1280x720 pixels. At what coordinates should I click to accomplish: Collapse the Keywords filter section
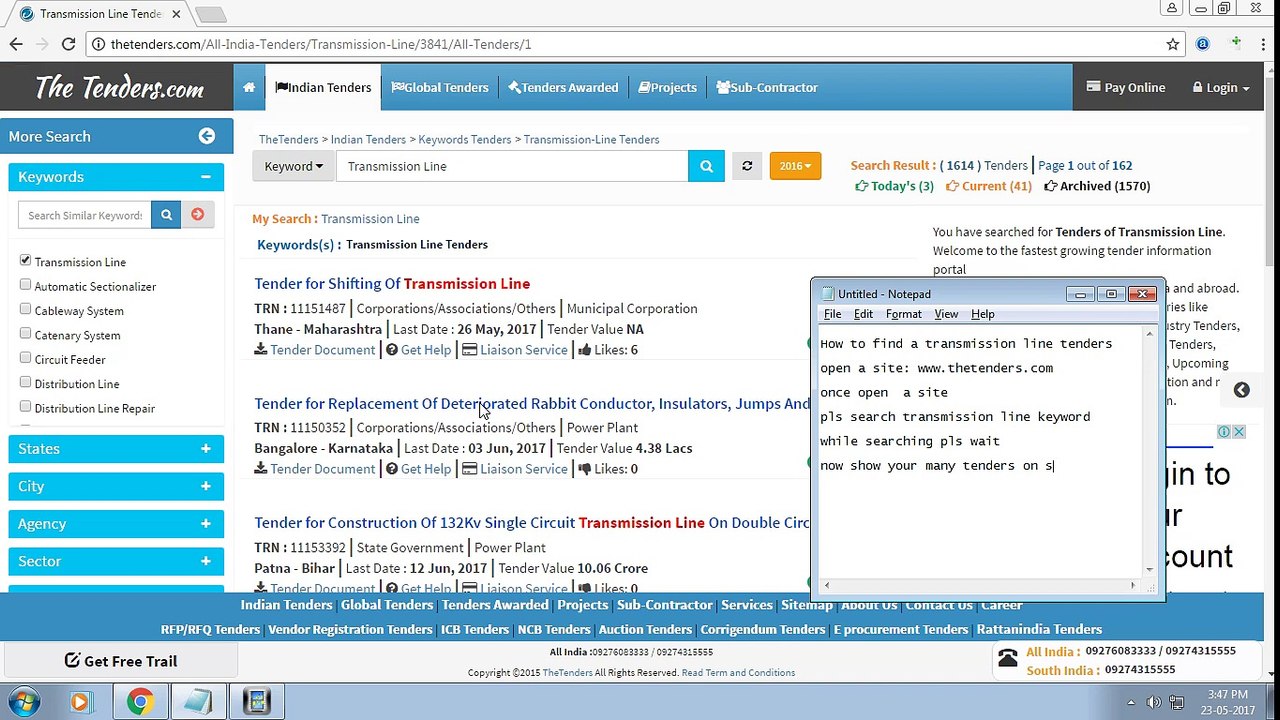click(205, 177)
